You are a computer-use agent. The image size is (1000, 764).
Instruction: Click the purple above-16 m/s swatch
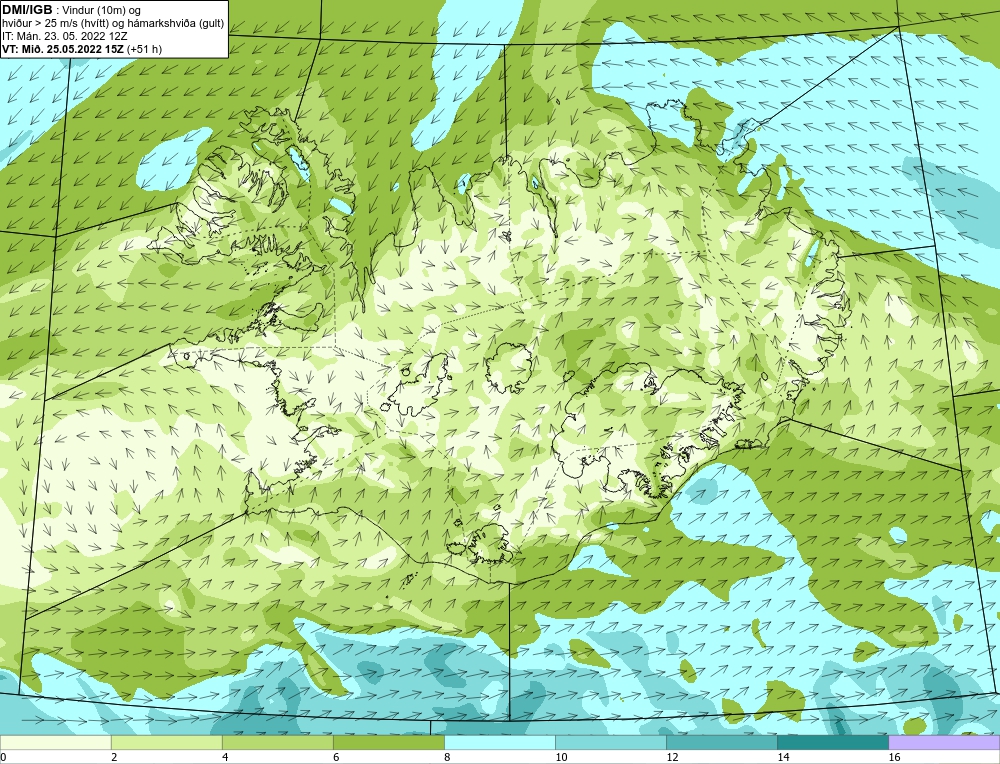tap(944, 742)
